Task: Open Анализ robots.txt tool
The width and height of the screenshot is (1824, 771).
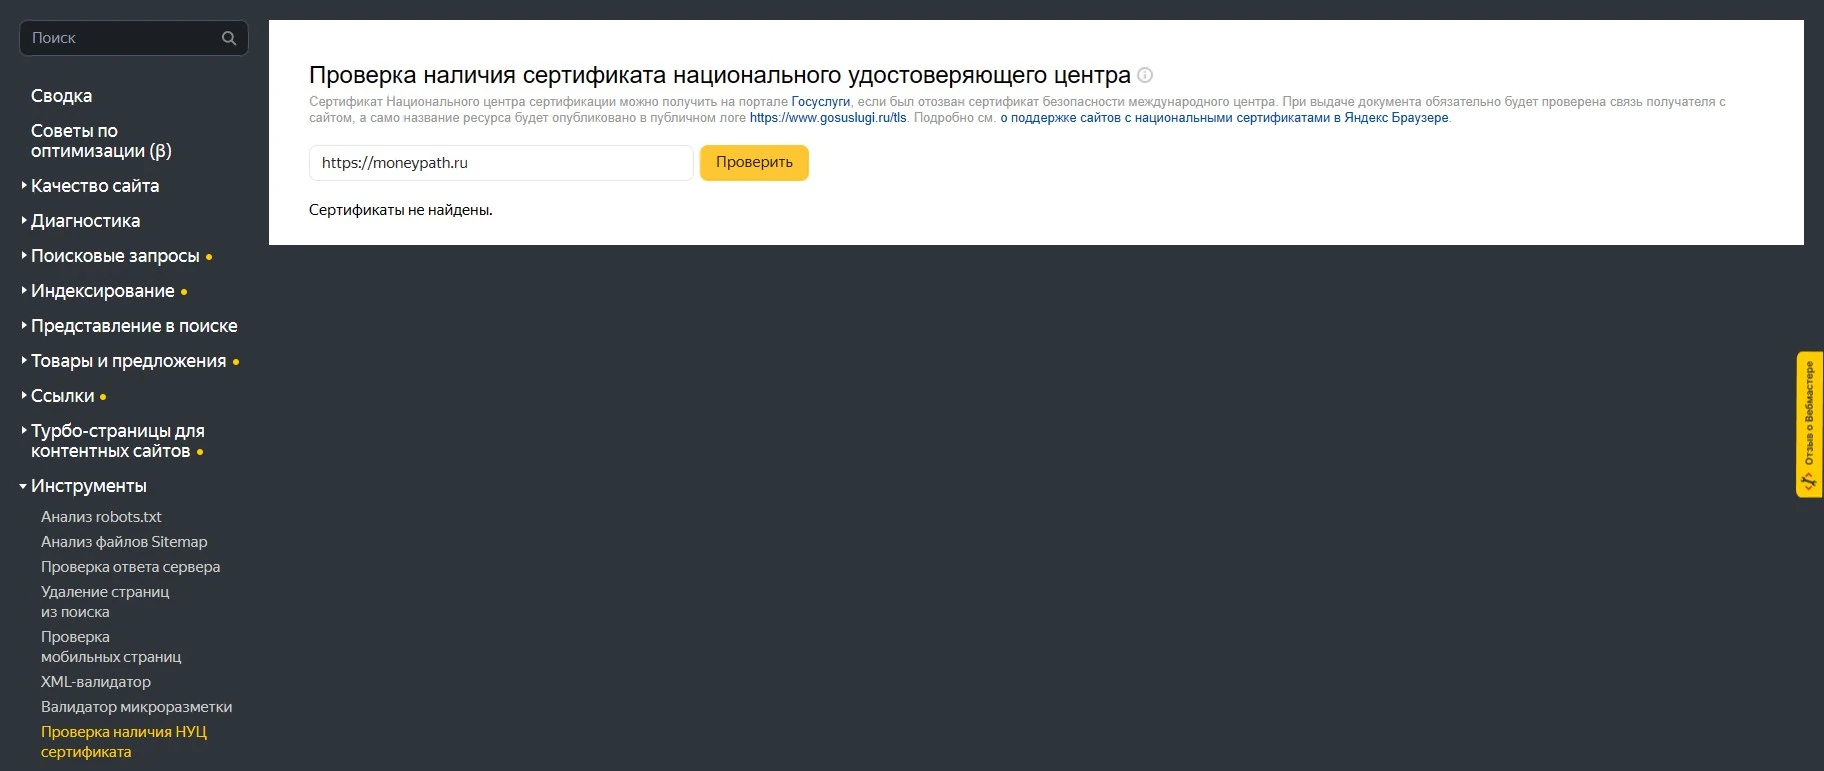Action: (x=101, y=517)
